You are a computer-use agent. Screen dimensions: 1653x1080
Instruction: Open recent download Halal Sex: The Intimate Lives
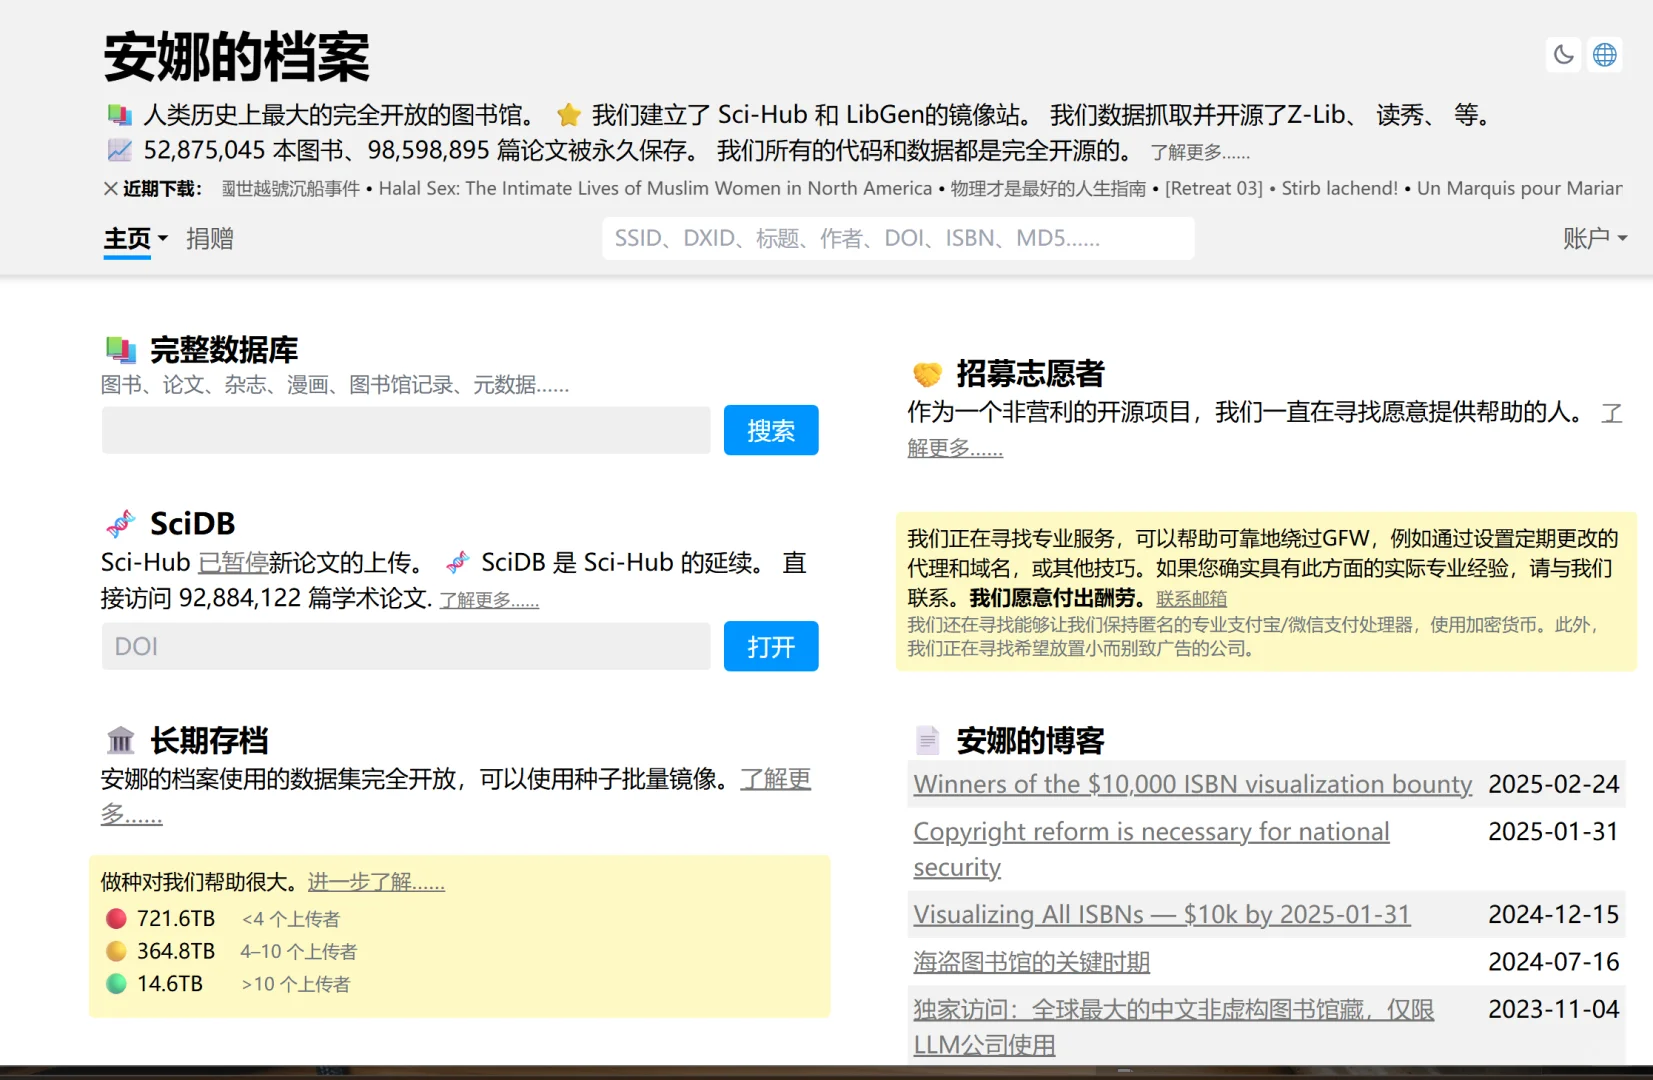point(655,188)
